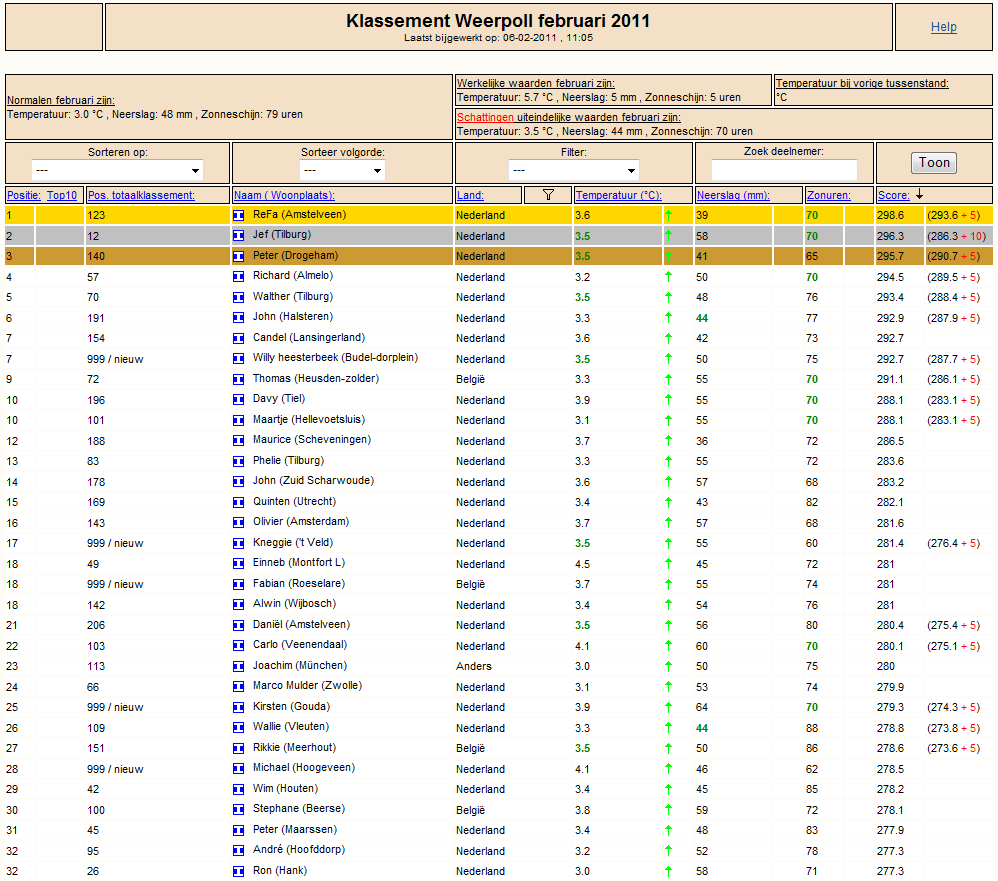The width and height of the screenshot is (998, 881).
Task: Click the Toon button
Action: coord(934,163)
